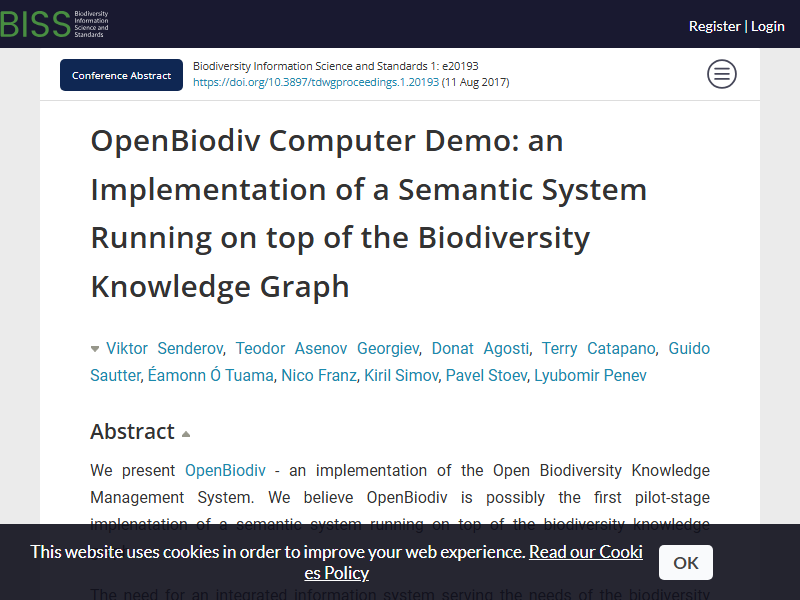The width and height of the screenshot is (800, 600).
Task: Follow the OpenBiodiv link in abstract
Action: click(x=225, y=470)
